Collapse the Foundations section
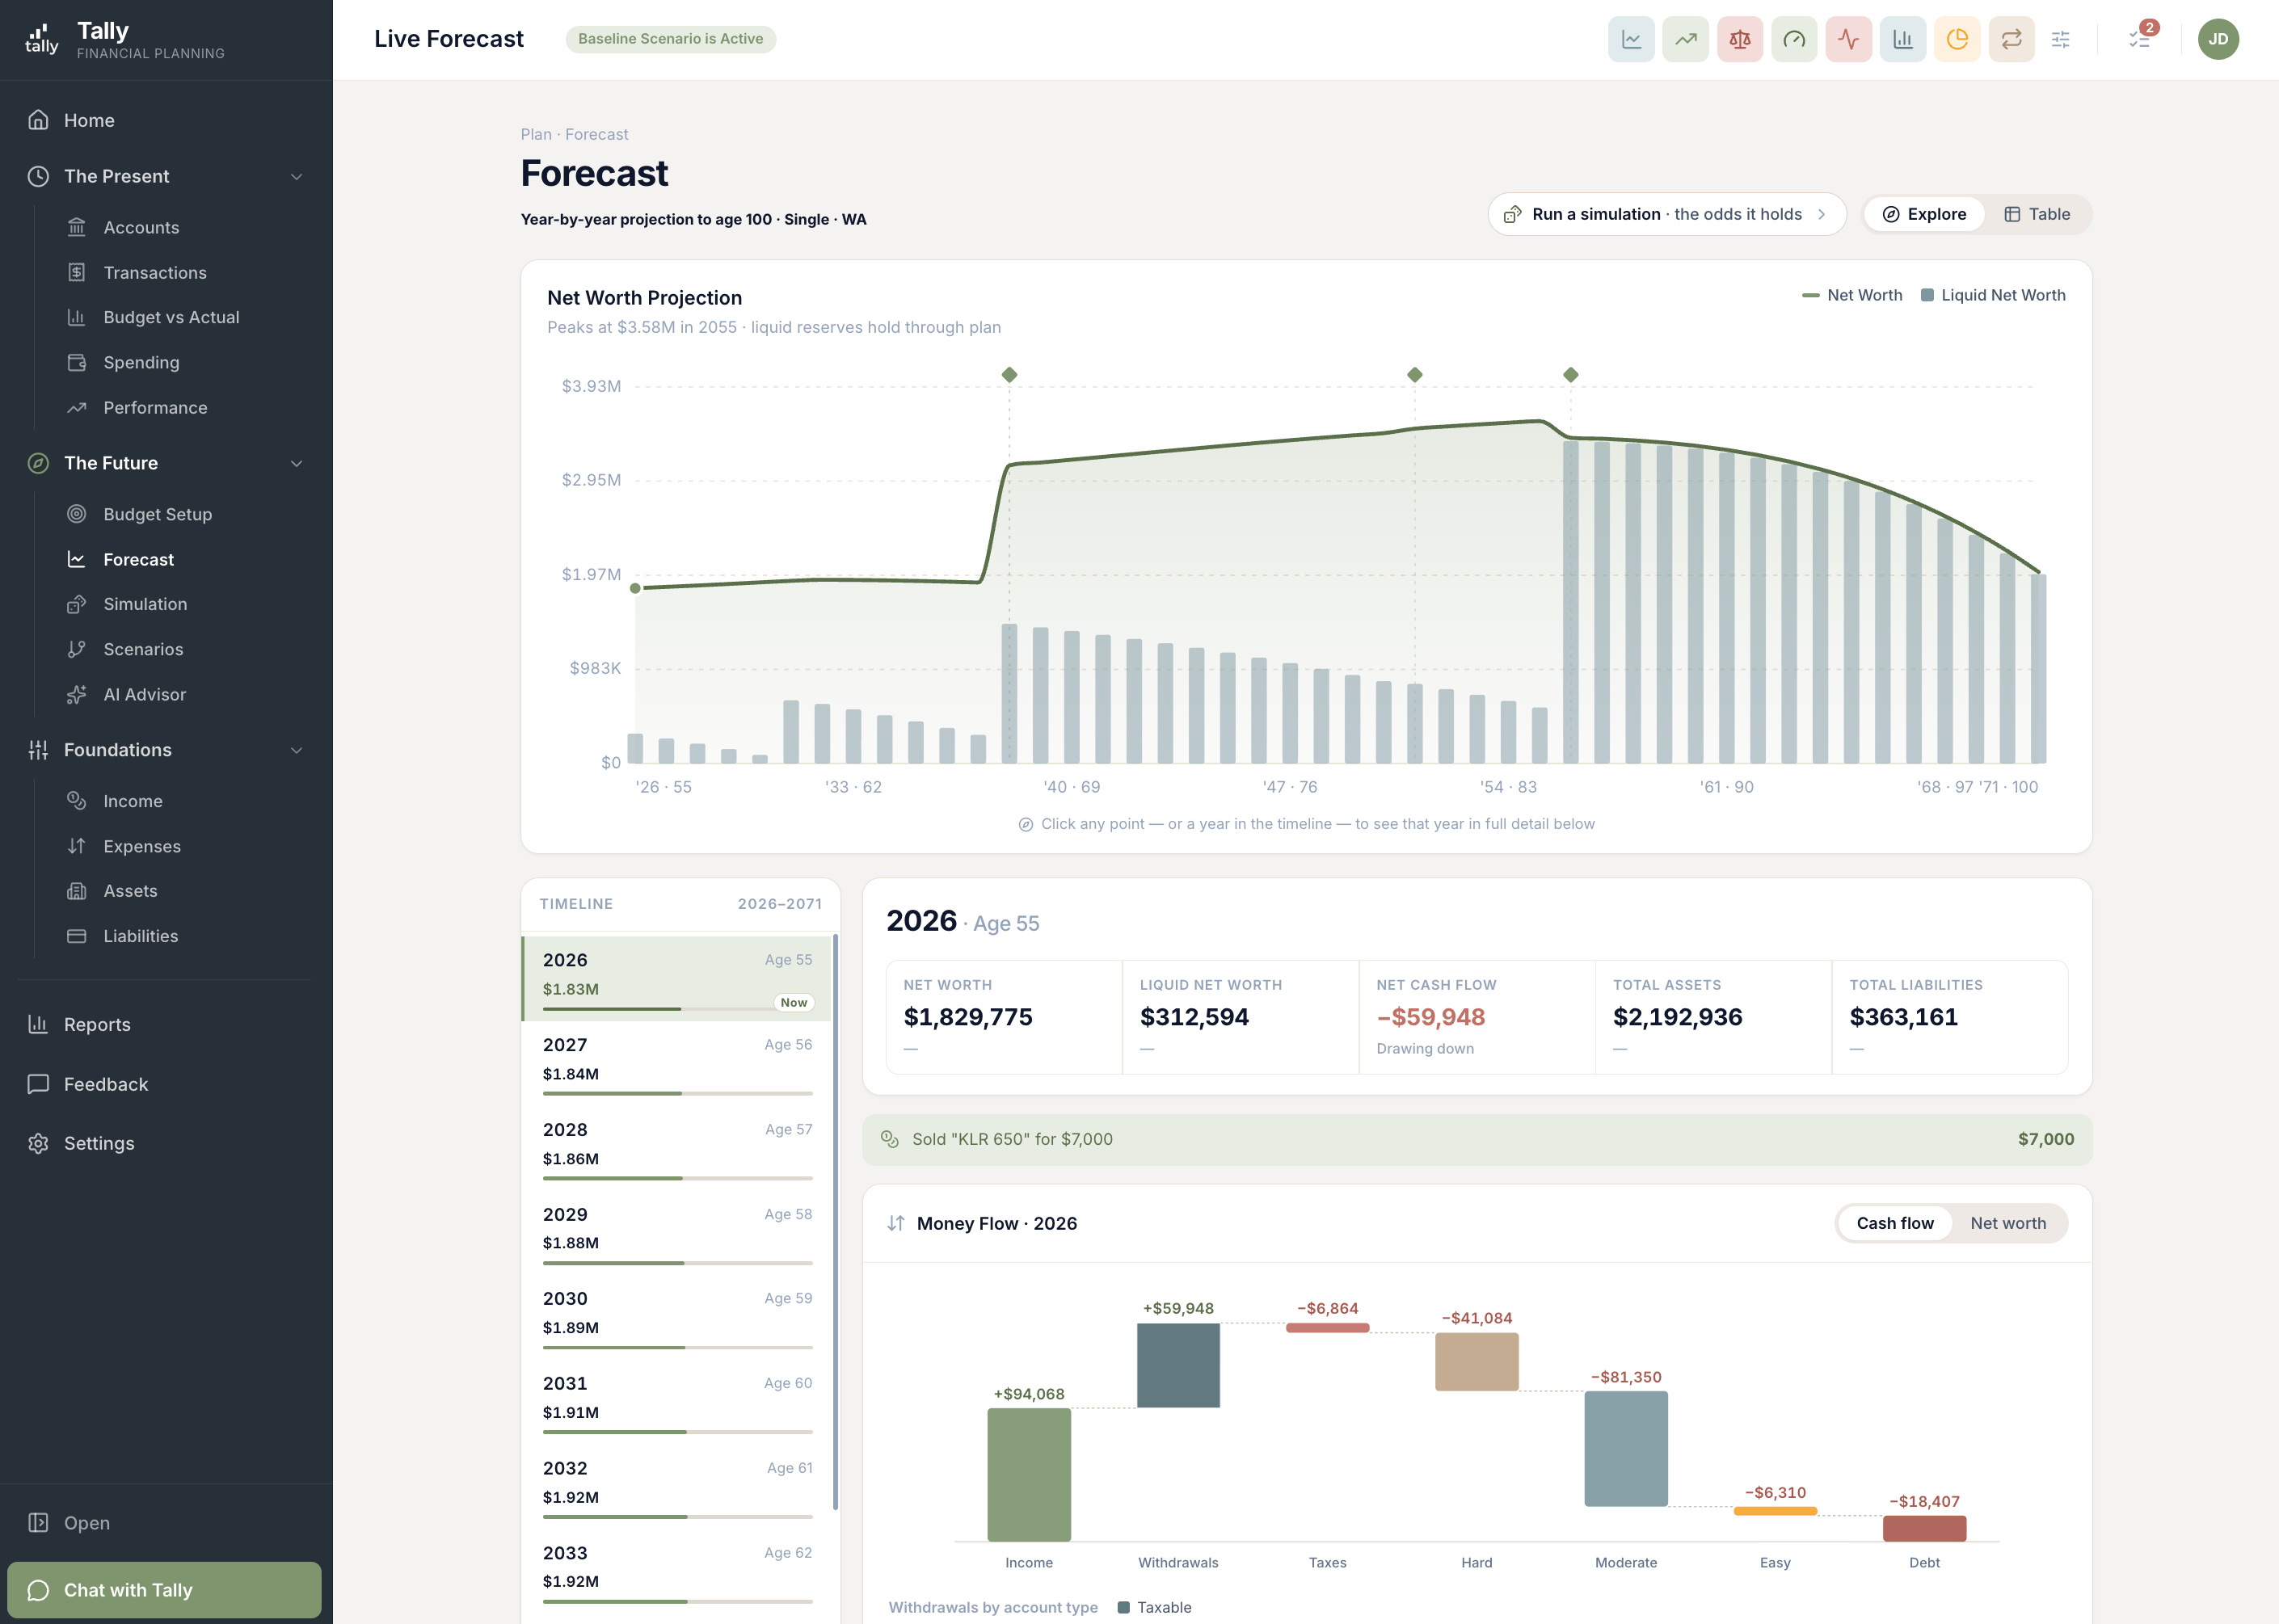This screenshot has height=1624, width=2279. click(x=166, y=750)
